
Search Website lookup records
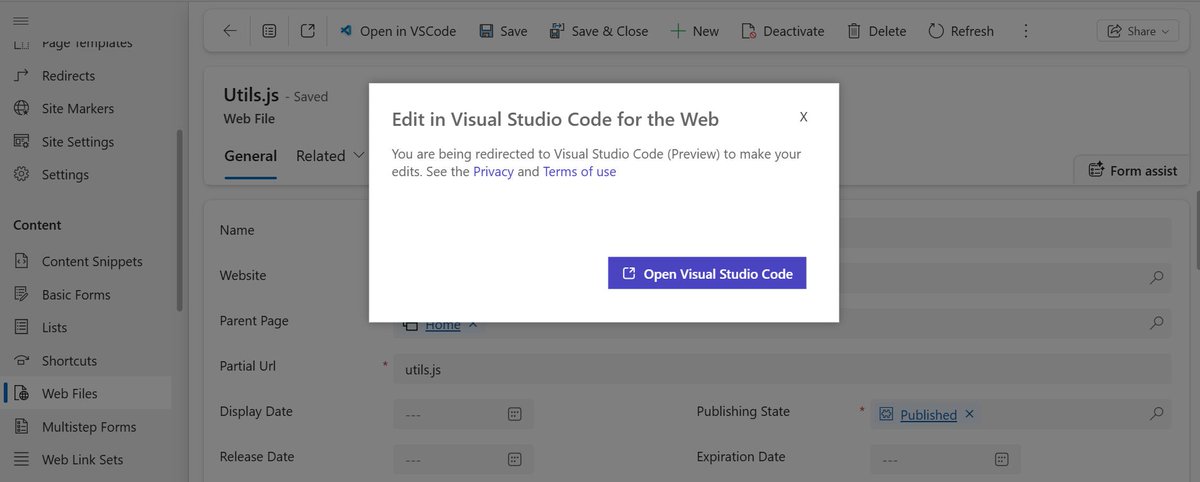pos(1157,277)
